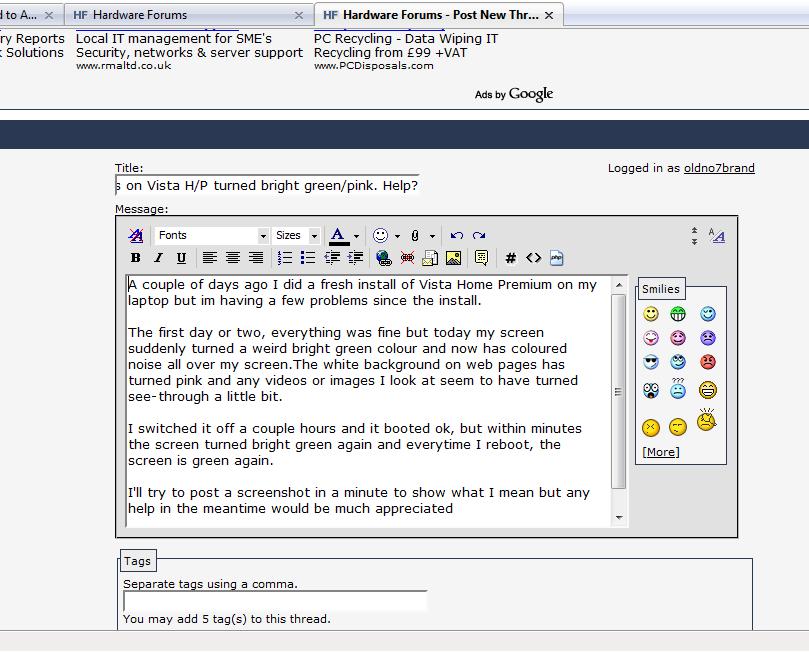Click the tags input field
Image resolution: width=809 pixels, height=652 pixels.
[x=275, y=601]
